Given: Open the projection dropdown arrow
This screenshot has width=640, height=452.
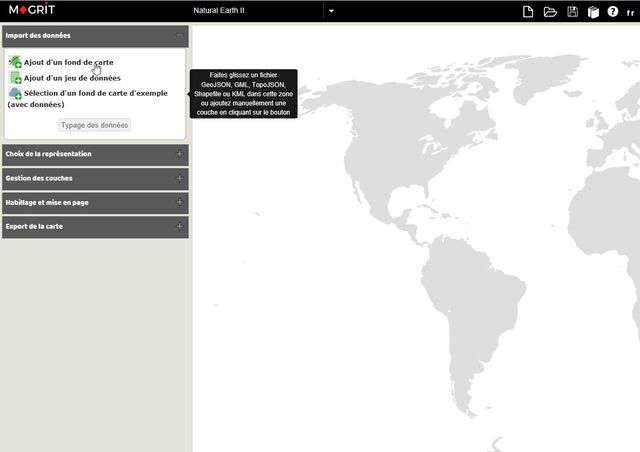Looking at the screenshot, I should point(331,12).
